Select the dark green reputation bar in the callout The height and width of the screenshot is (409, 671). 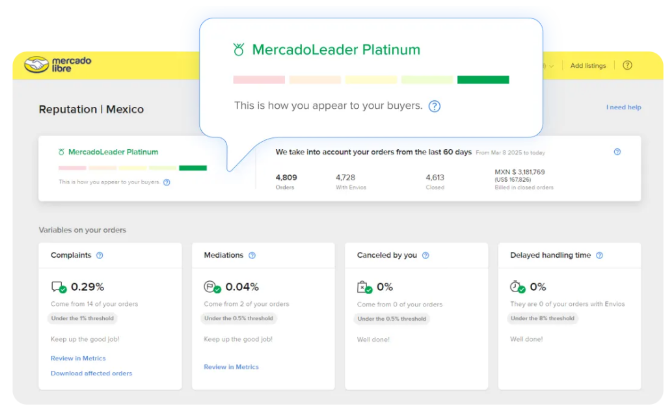click(x=483, y=80)
